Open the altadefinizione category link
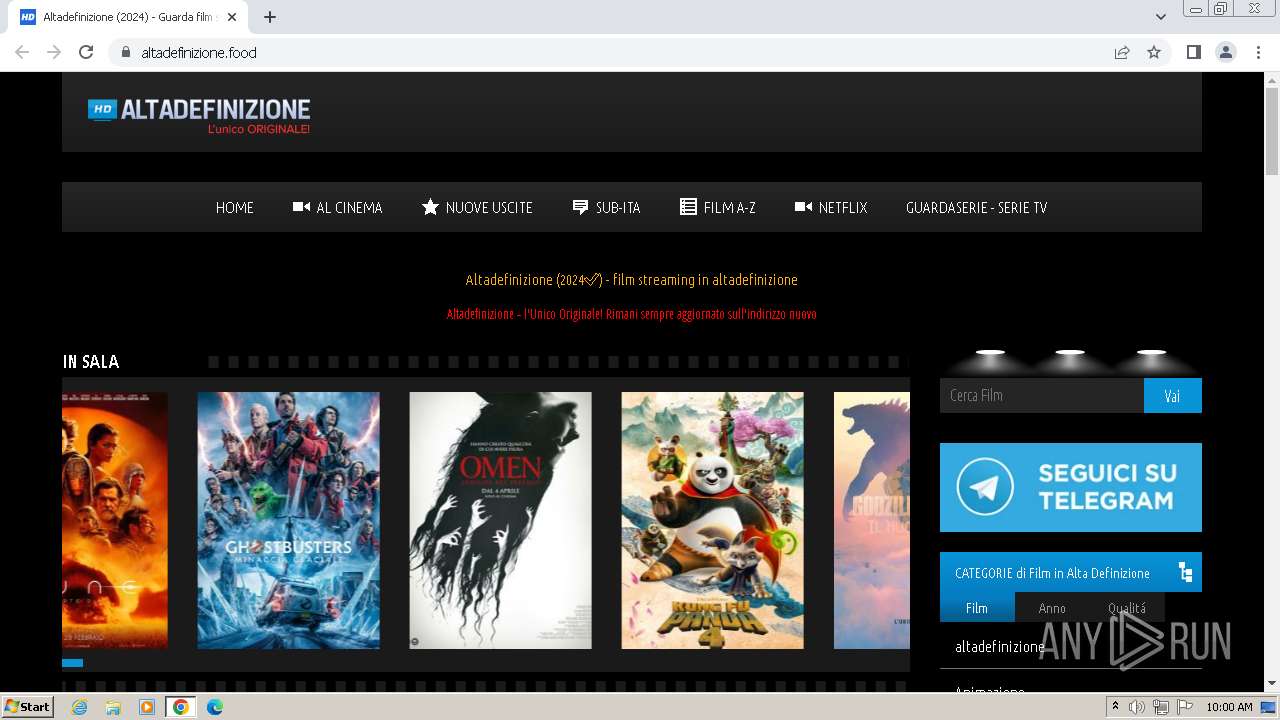This screenshot has width=1280, height=720. [1000, 647]
